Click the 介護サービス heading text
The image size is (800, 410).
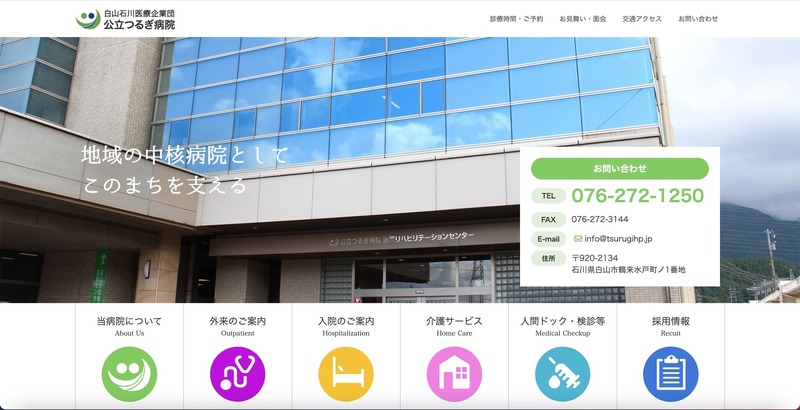point(454,321)
